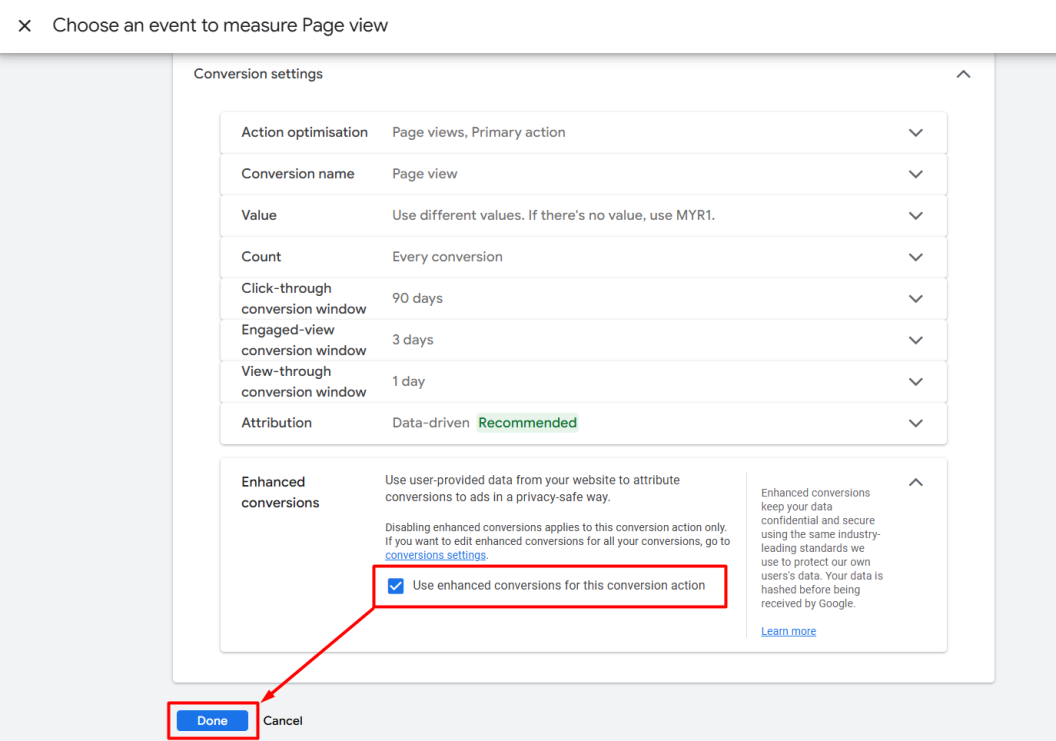Expand View-through conversion window chevron

coord(915,381)
